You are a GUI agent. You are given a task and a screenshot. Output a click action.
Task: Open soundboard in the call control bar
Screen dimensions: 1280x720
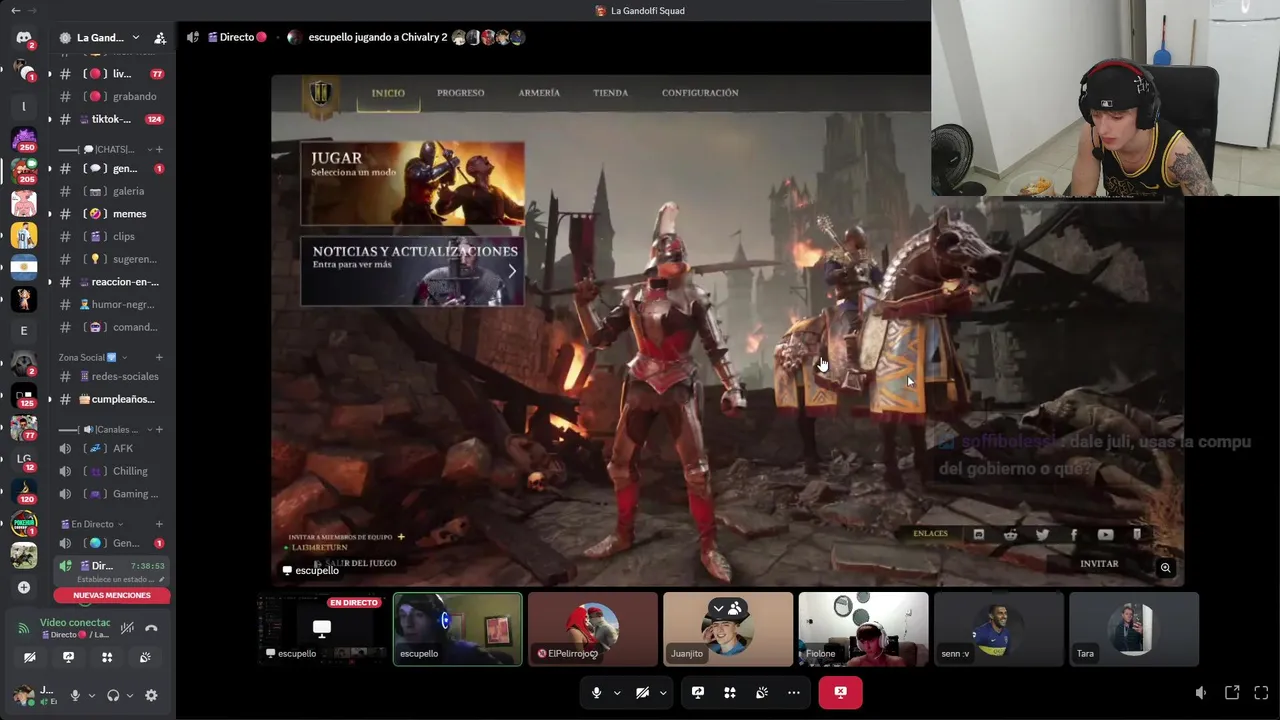tap(762, 693)
